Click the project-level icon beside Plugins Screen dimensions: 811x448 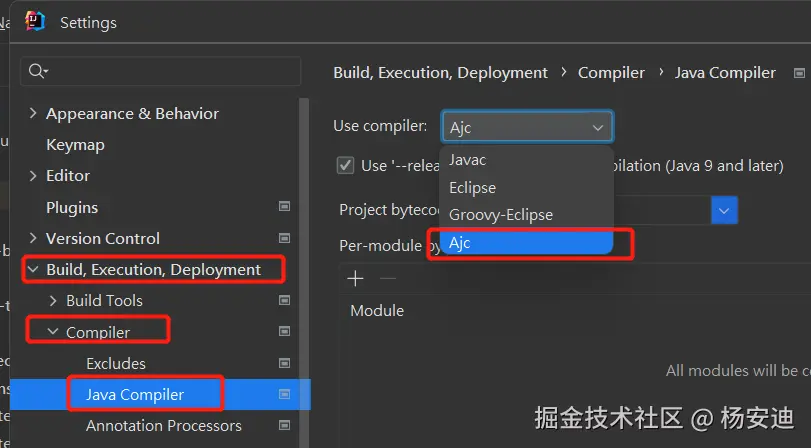coord(284,207)
